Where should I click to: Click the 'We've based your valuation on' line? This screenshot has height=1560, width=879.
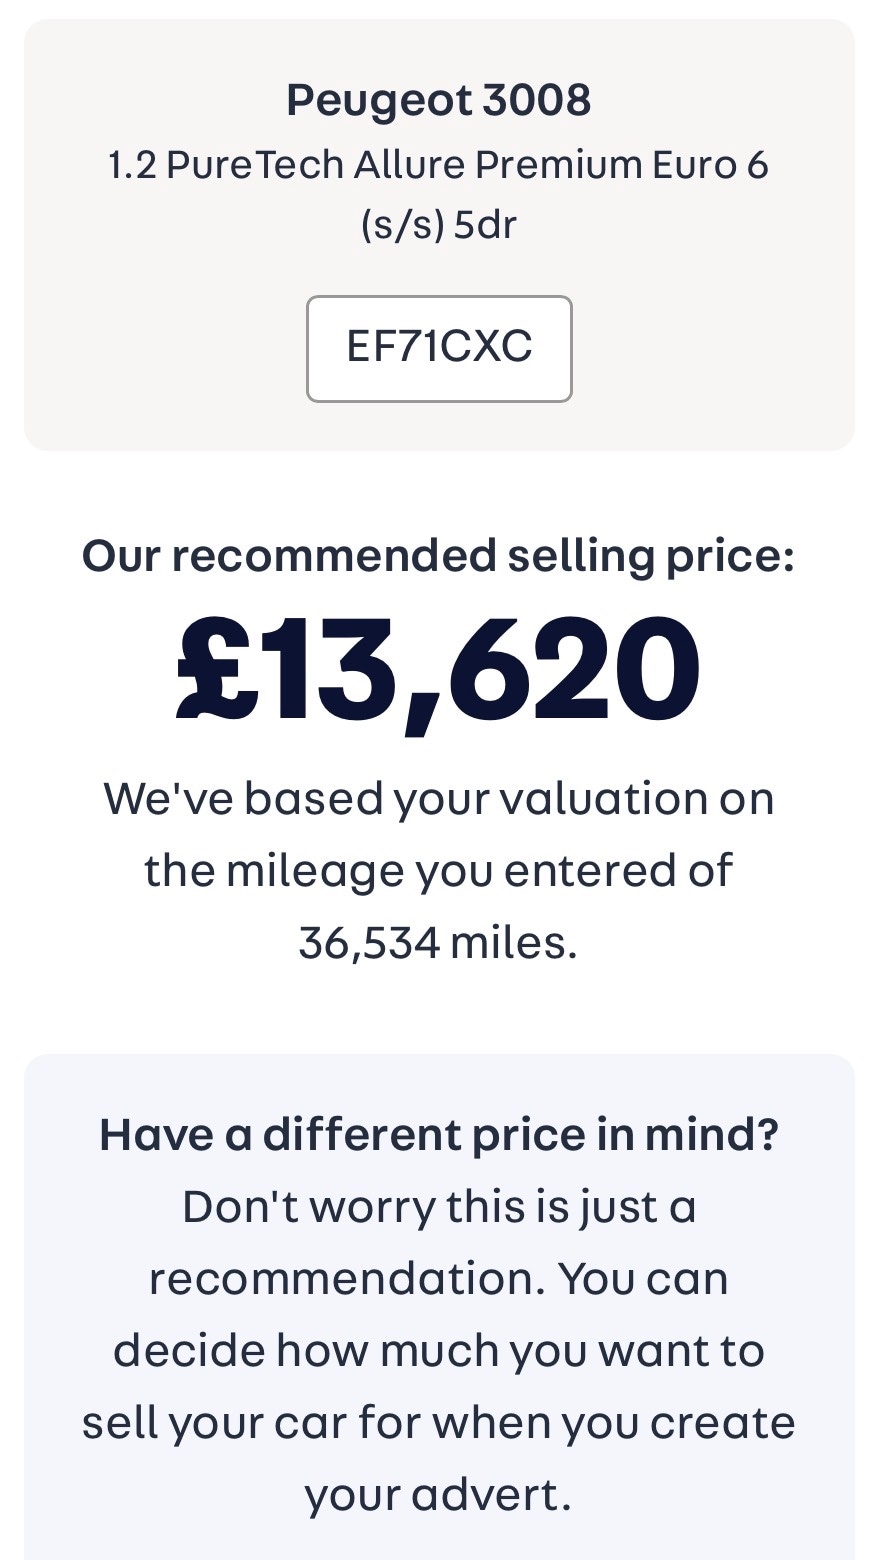[439, 799]
